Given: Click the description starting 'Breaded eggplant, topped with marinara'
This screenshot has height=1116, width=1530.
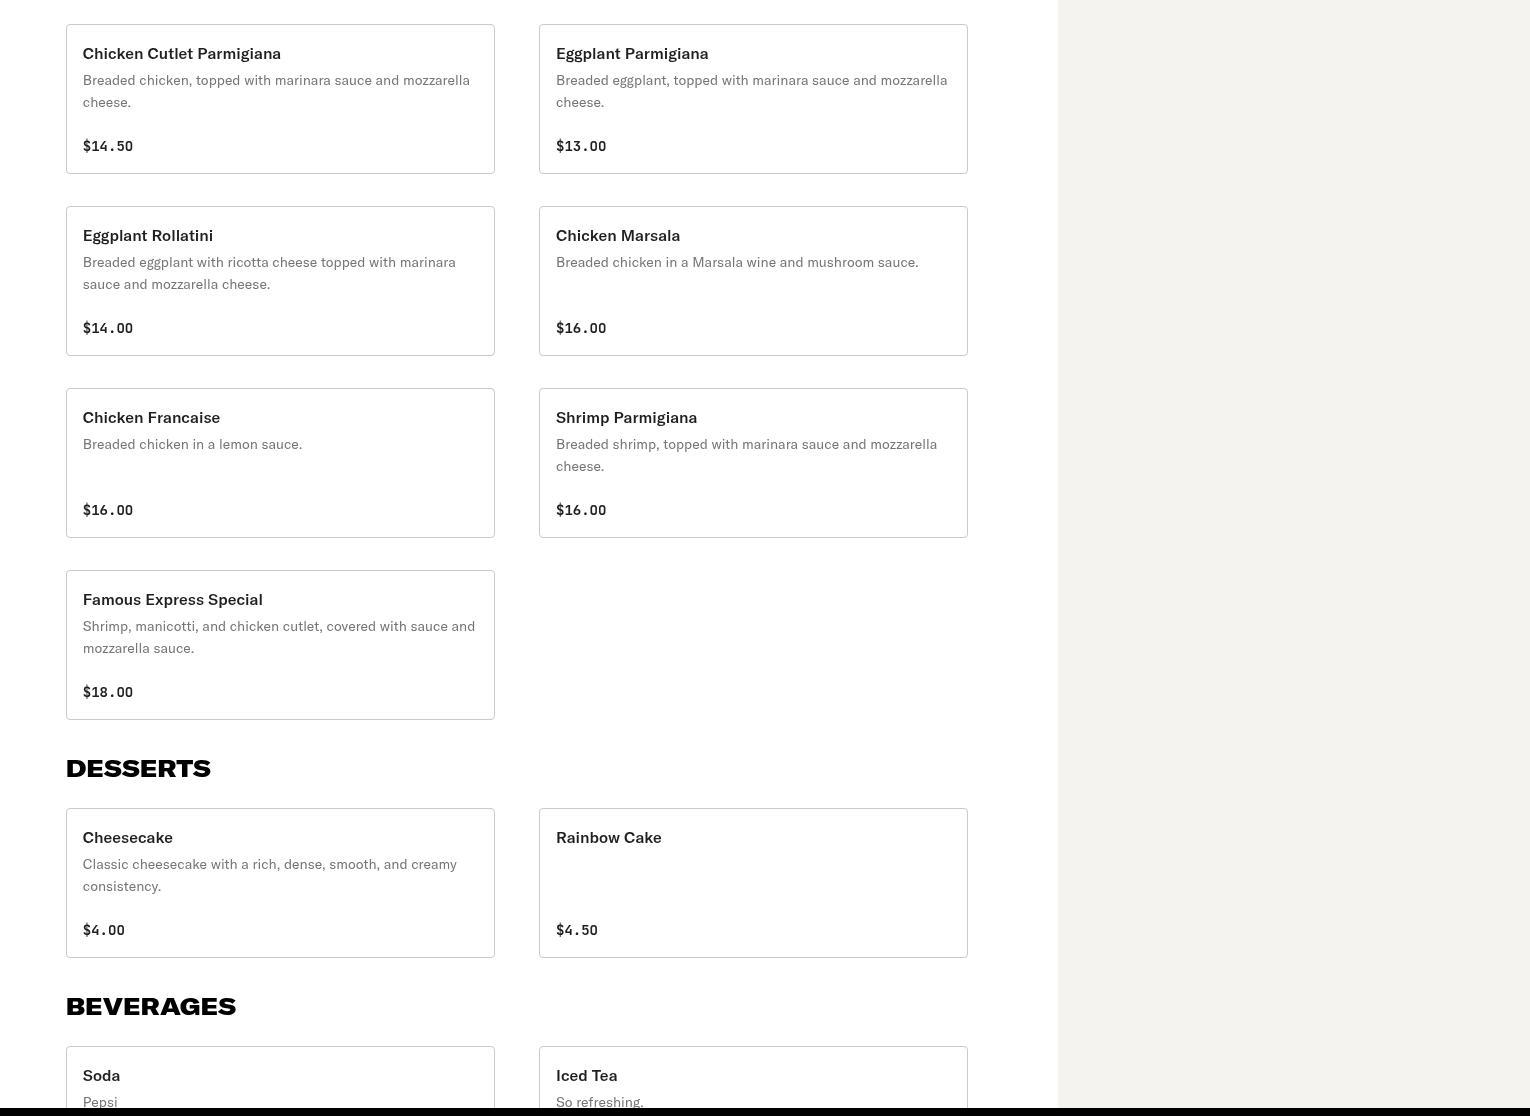Looking at the screenshot, I should click(x=752, y=91).
